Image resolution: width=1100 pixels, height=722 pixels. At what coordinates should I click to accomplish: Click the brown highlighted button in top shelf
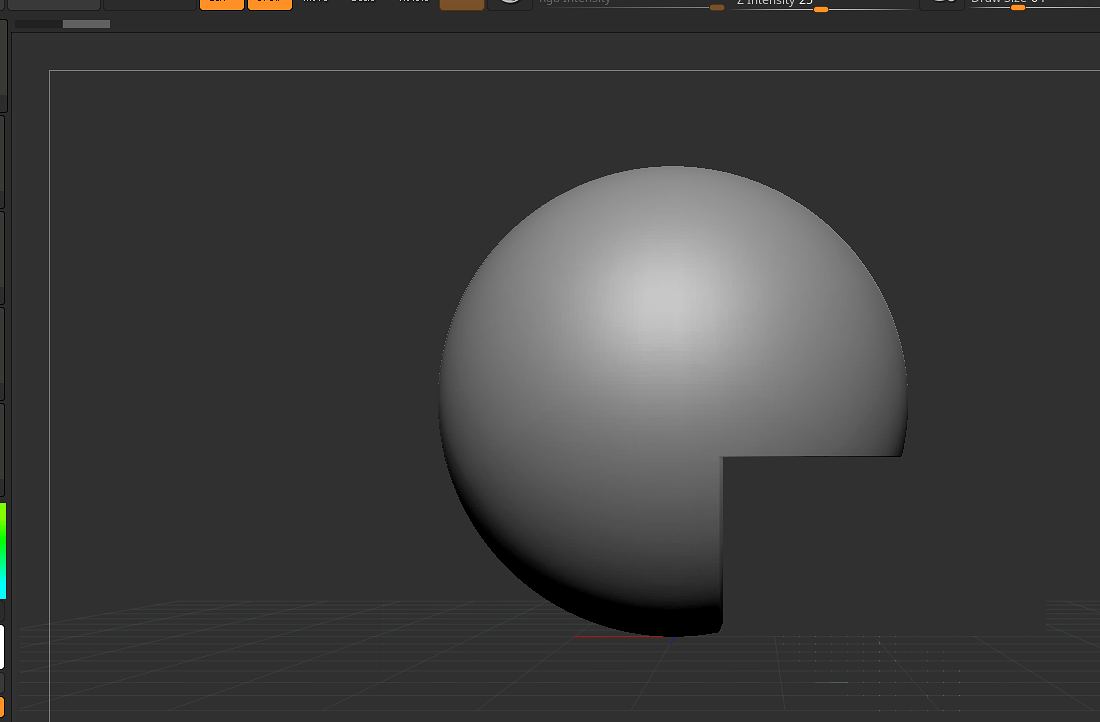tap(462, 4)
